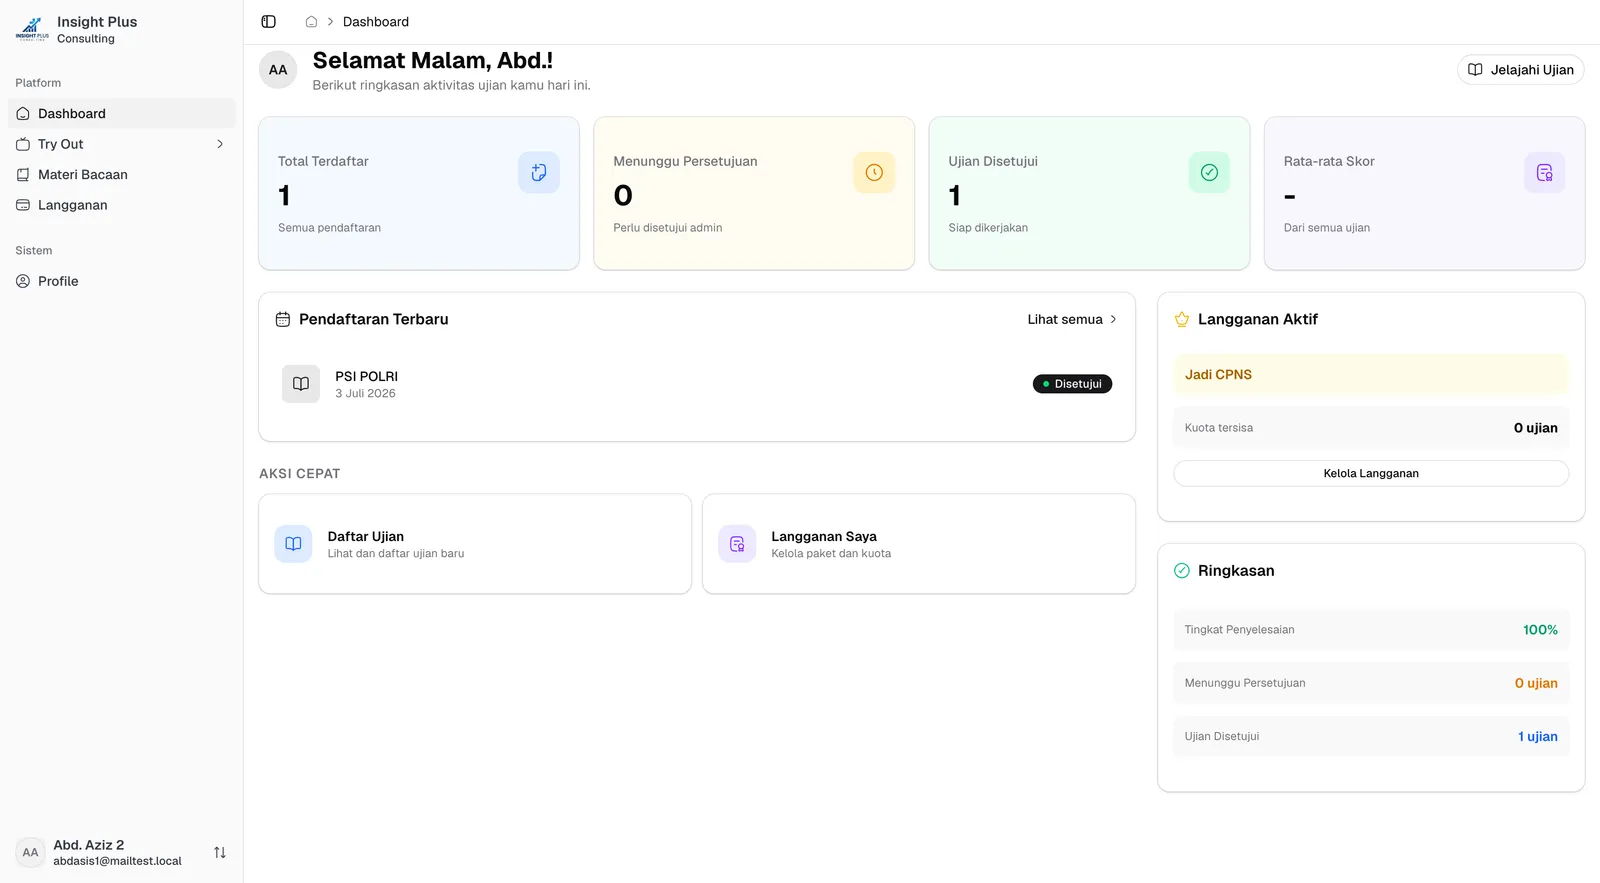
Task: Click the Abd. Aziz 2 user name
Action: coord(89,845)
